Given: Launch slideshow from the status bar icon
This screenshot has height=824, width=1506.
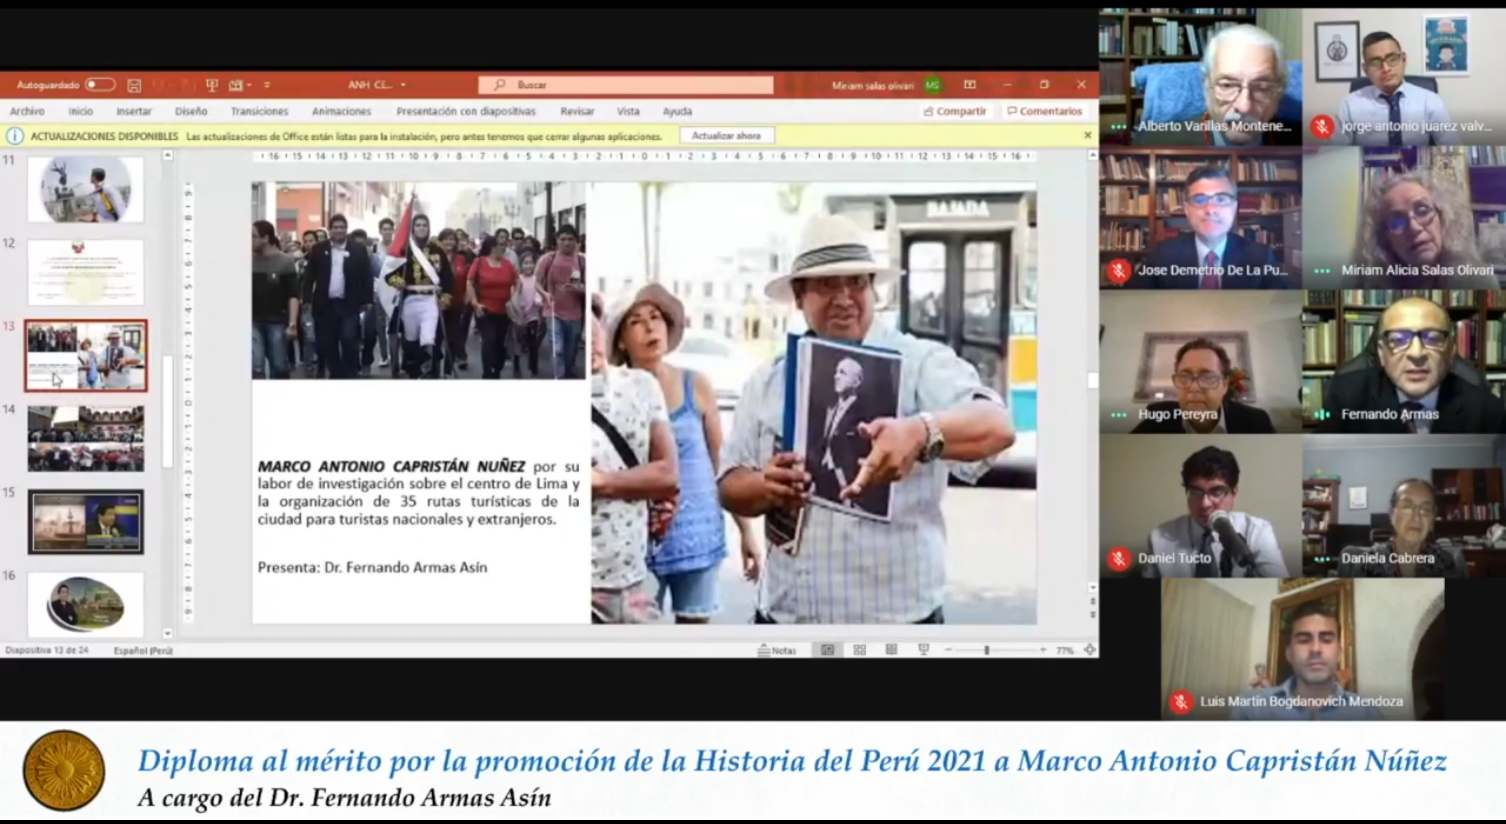Looking at the screenshot, I should 923,650.
